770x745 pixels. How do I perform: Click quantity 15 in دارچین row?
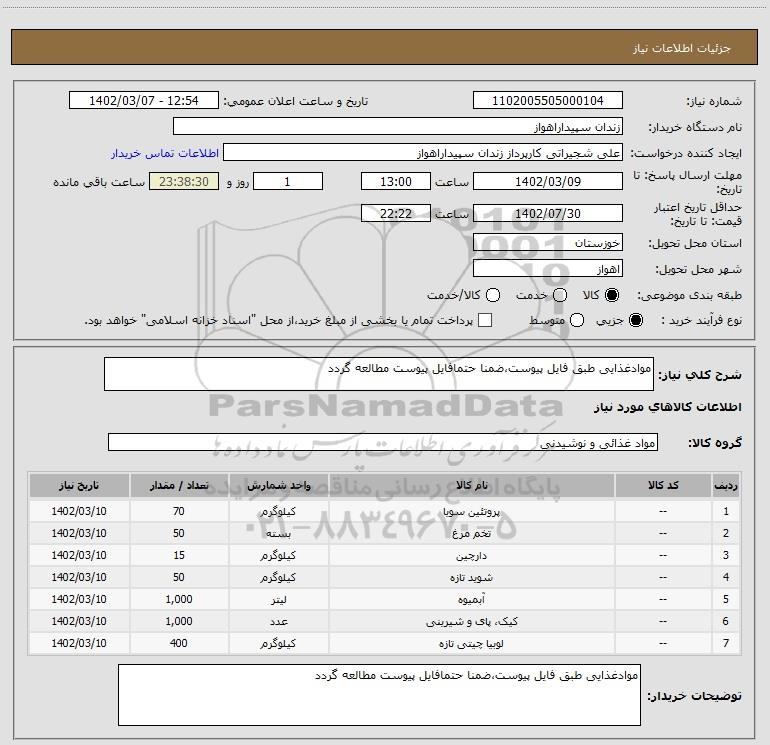coord(179,555)
